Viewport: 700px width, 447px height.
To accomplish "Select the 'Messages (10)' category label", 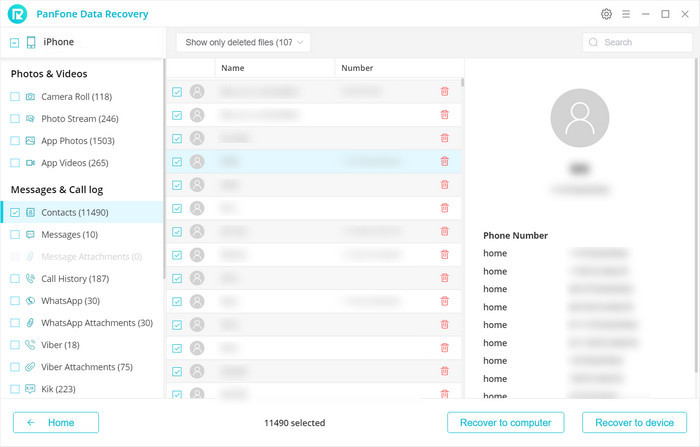I will [69, 234].
